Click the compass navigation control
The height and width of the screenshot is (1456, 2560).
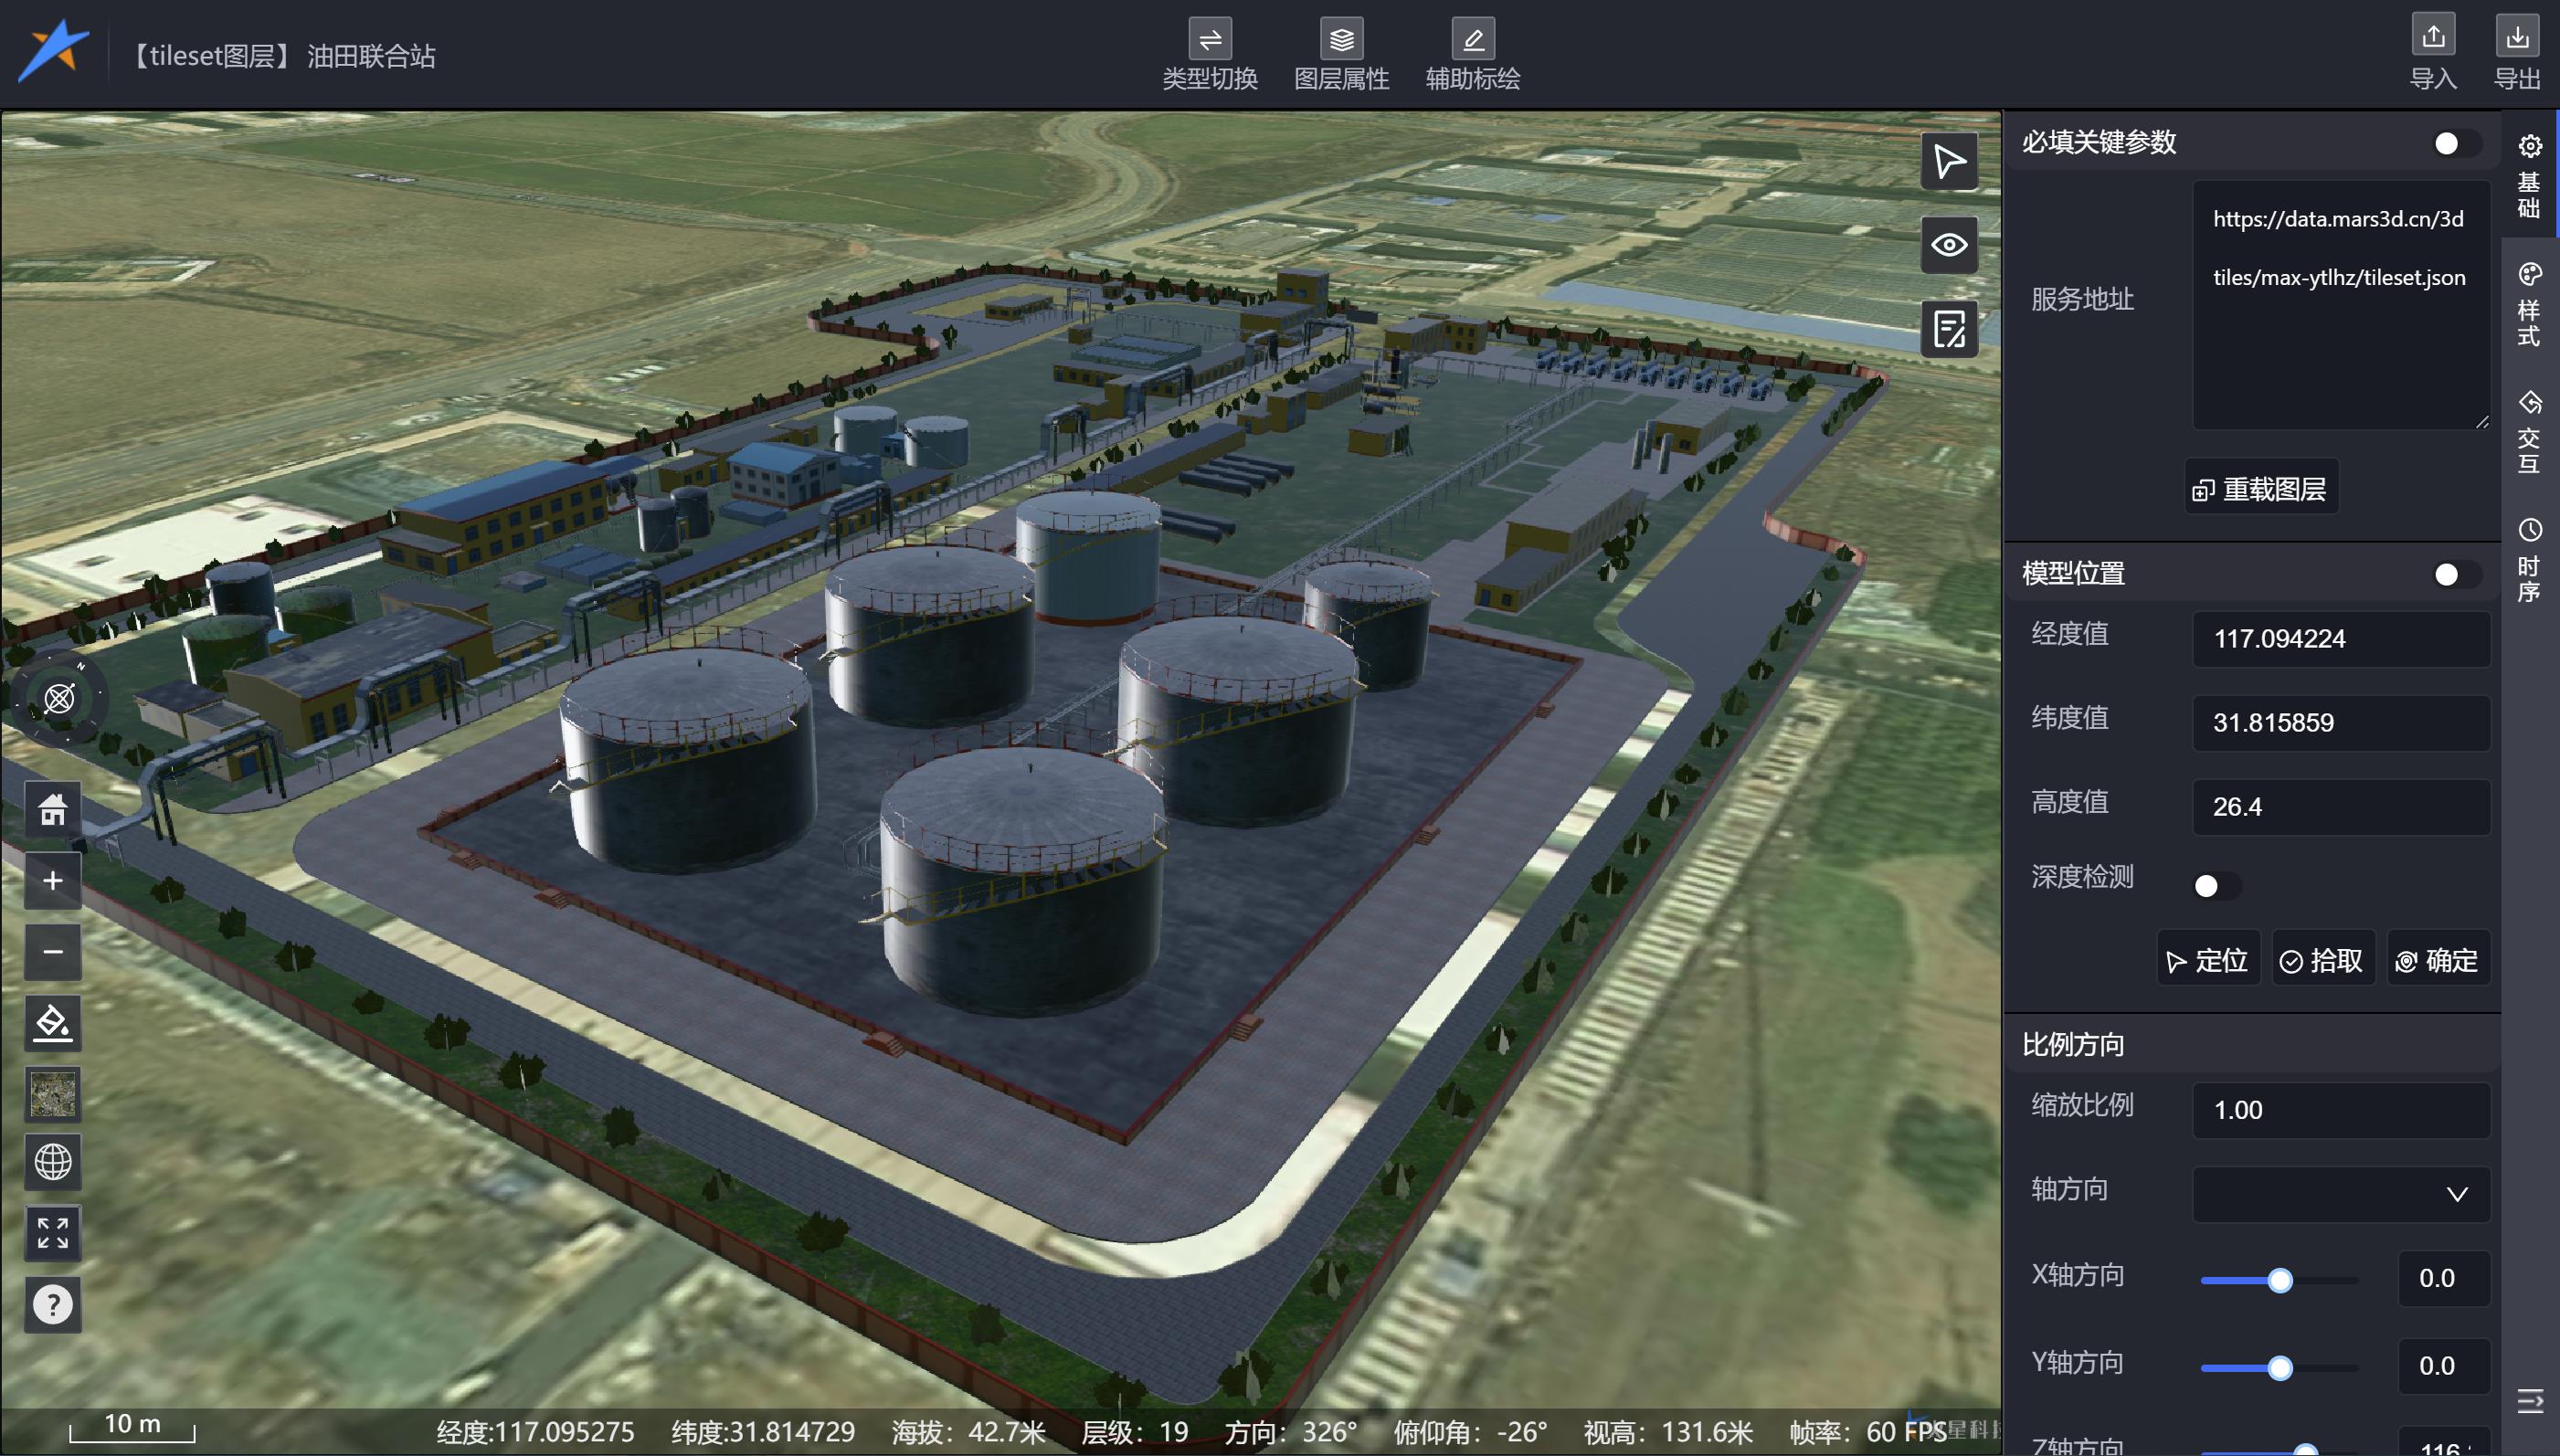coord(59,698)
